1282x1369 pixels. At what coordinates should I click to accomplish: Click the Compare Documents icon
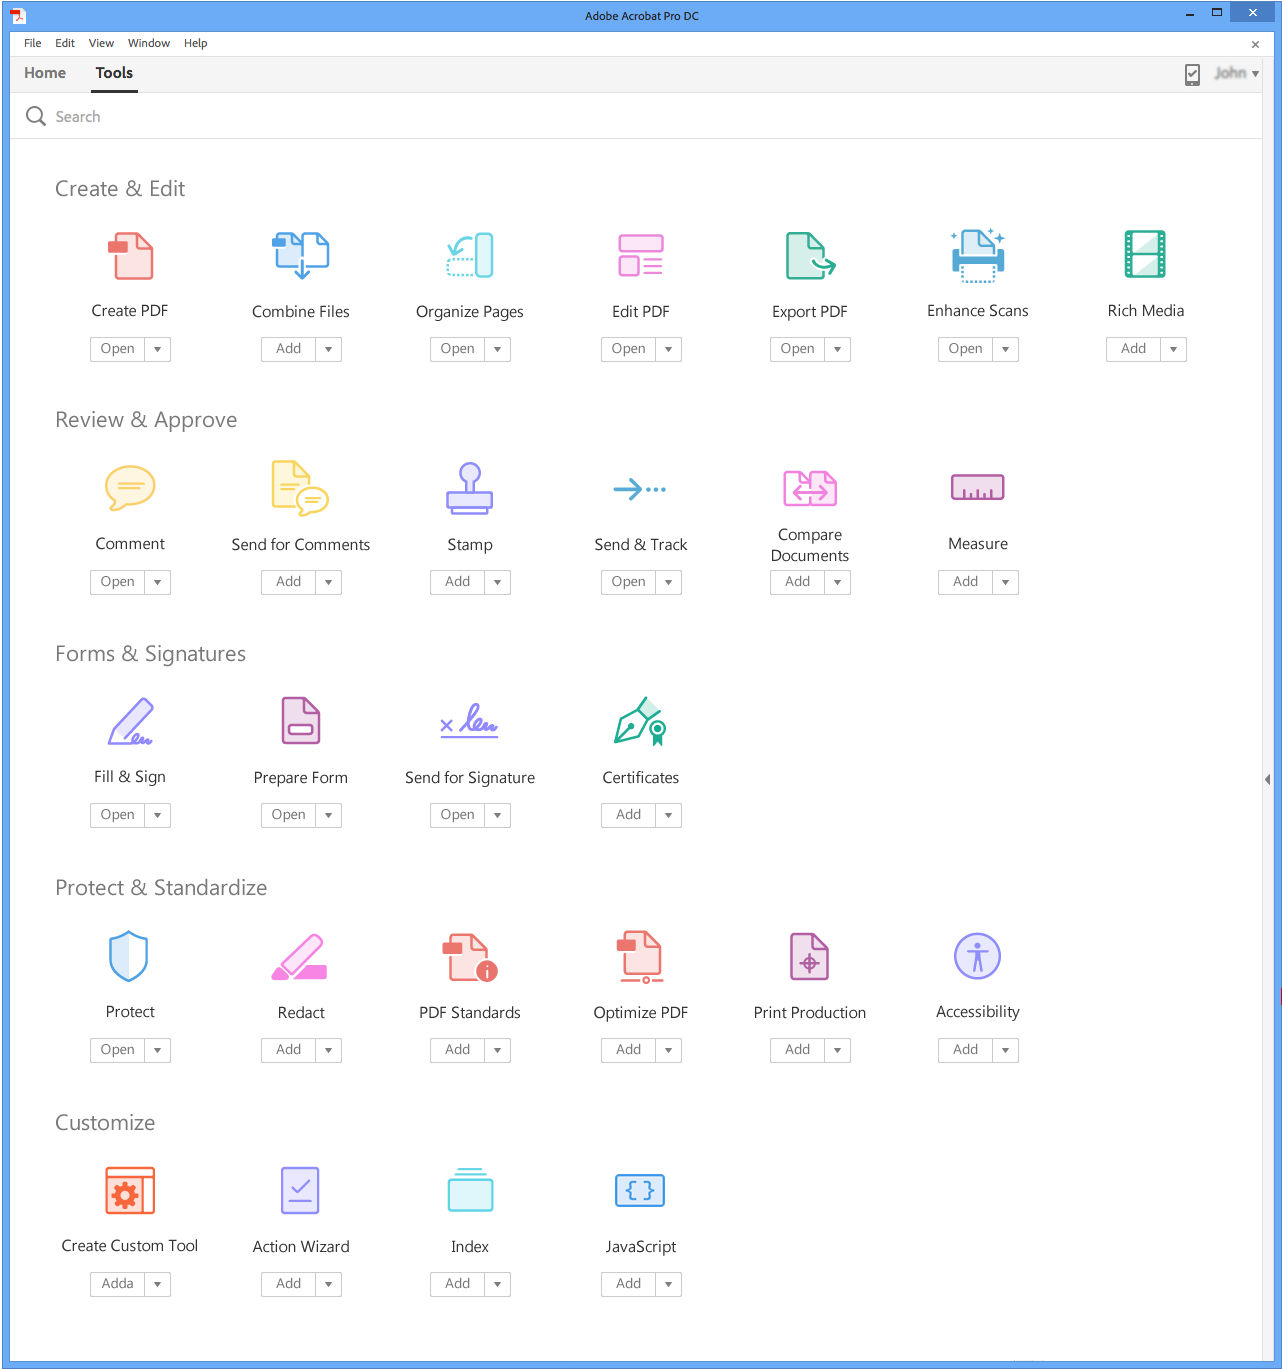[810, 488]
